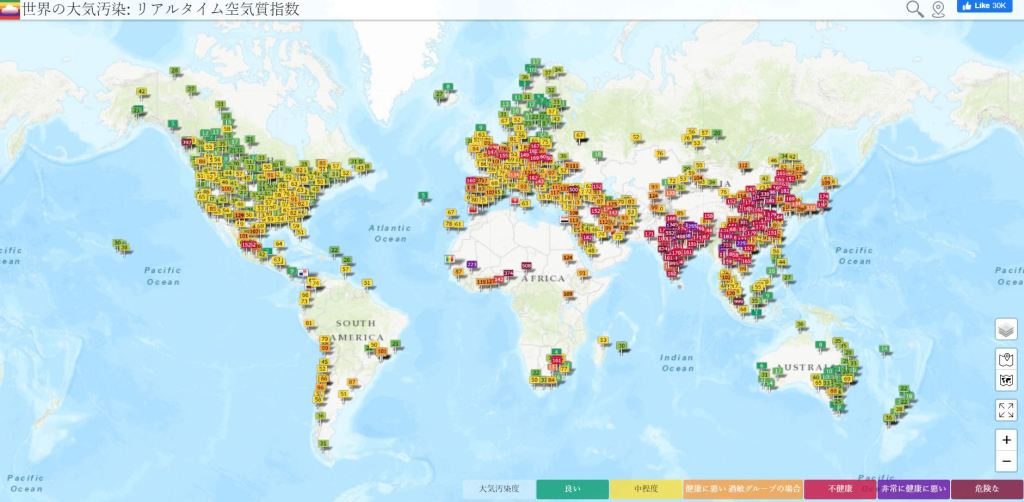This screenshot has height=502, width=1024.
Task: Select the yellow 中程度 legend swatch
Action: 645,489
